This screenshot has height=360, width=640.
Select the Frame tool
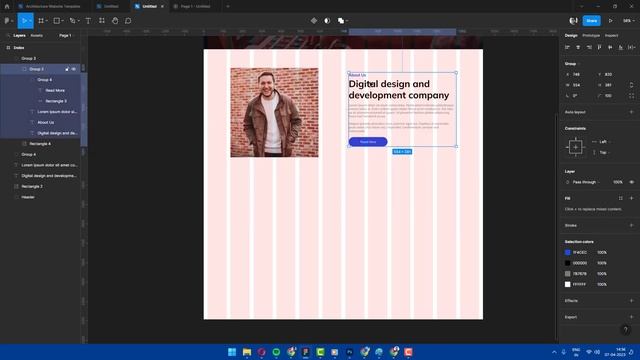point(41,20)
